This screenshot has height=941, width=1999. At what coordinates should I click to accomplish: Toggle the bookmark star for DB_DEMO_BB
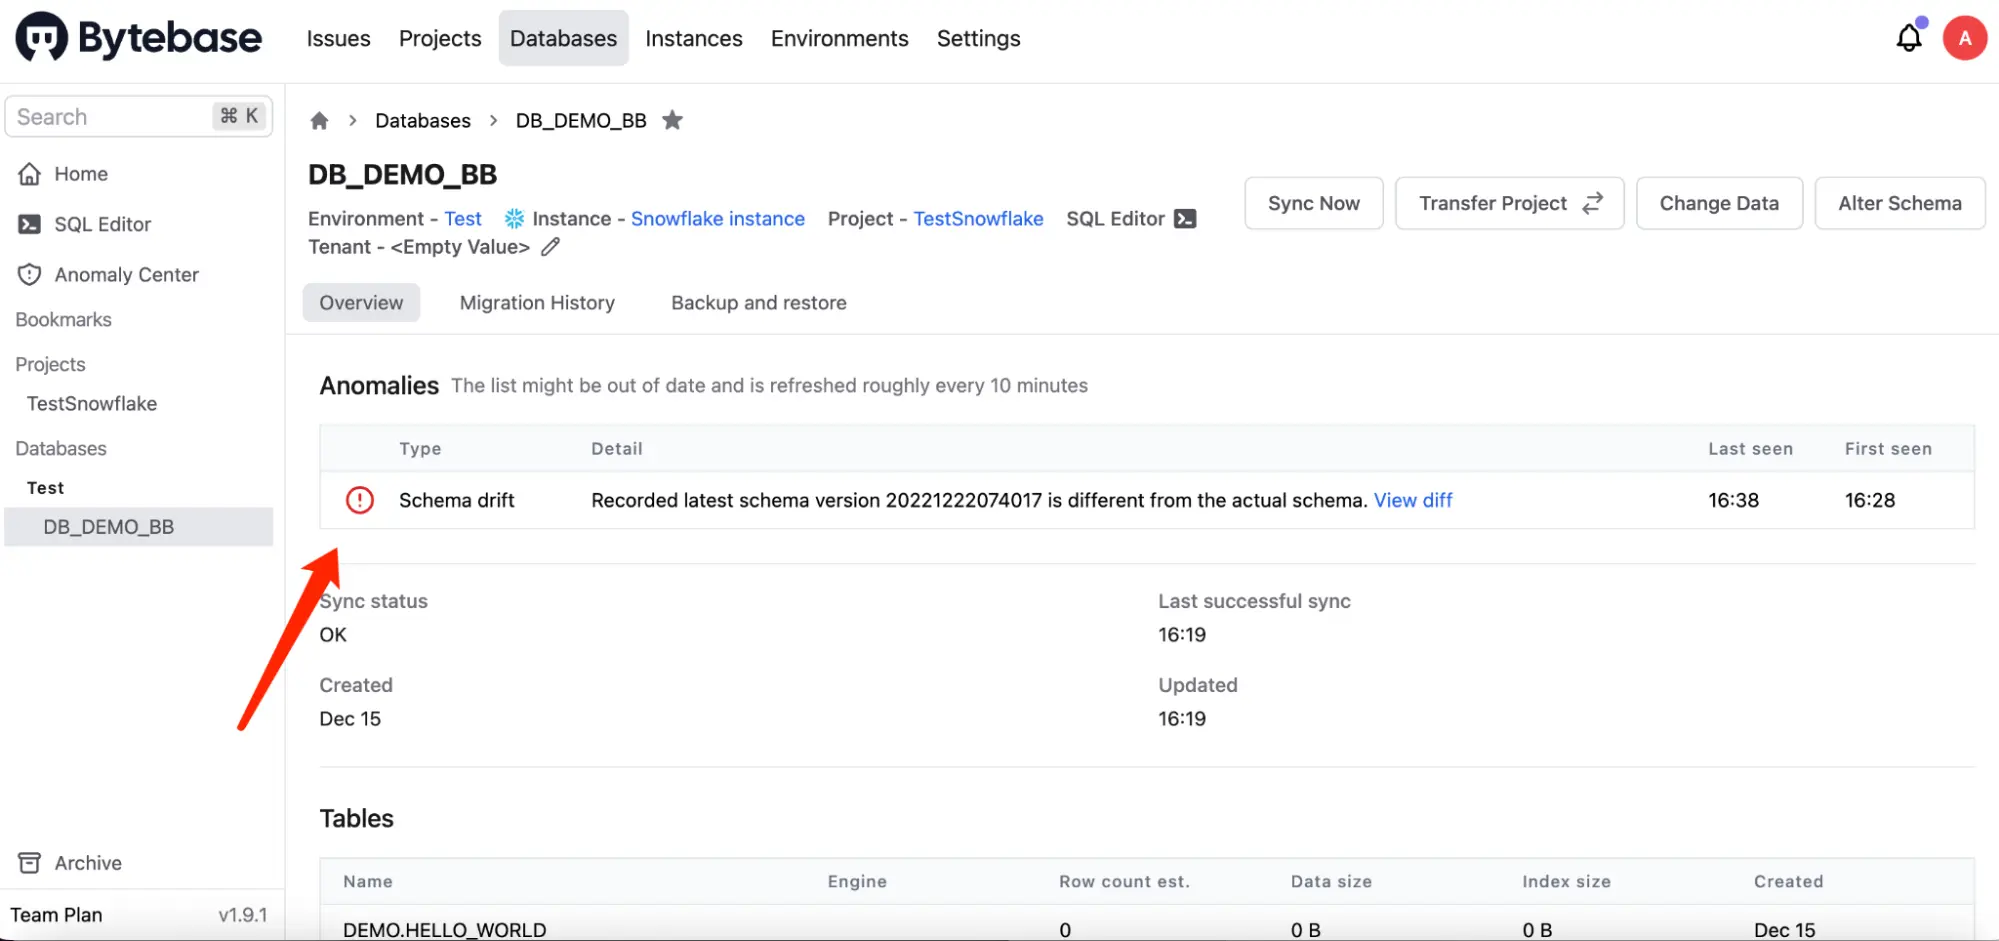click(x=673, y=120)
